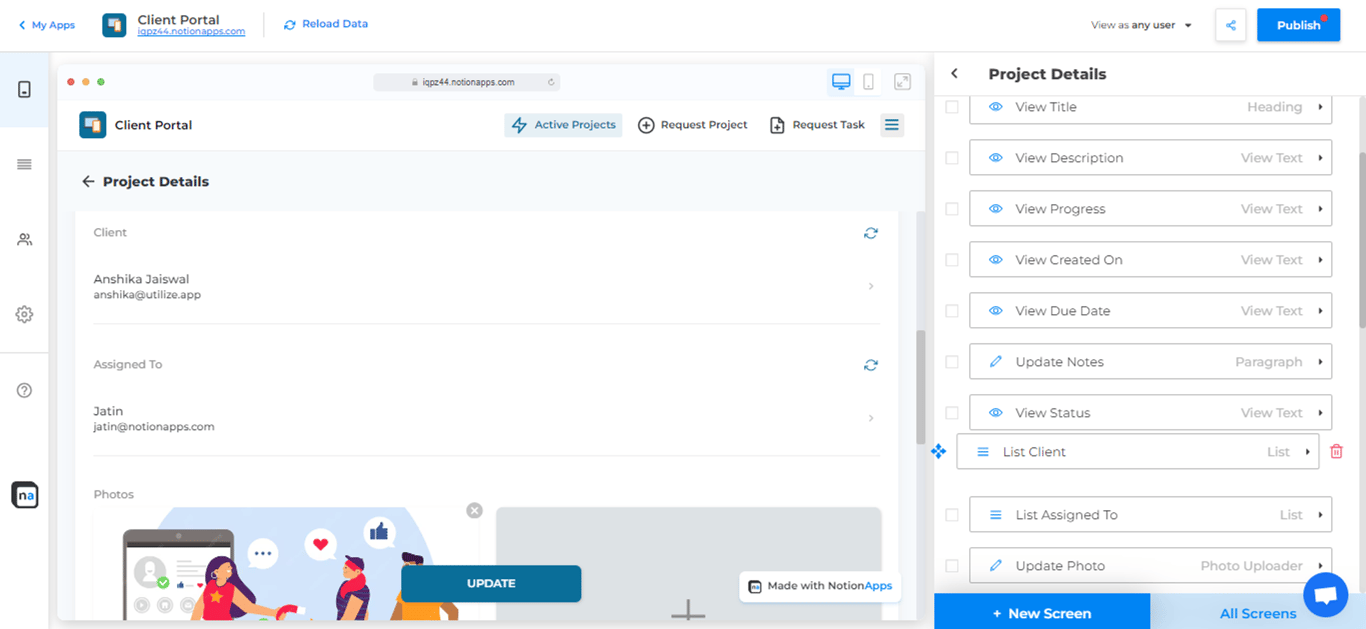The width and height of the screenshot is (1366, 629).
Task: Collapse panel with back chevron
Action: coord(954,74)
